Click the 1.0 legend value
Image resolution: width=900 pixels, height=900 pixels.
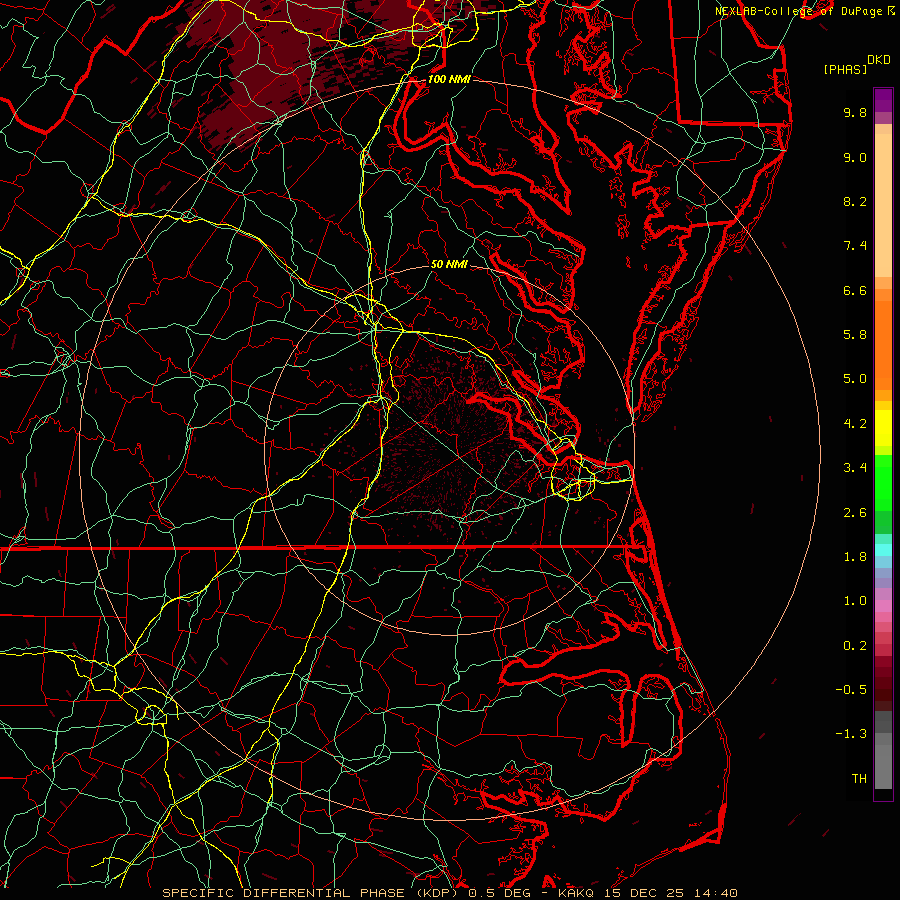(855, 601)
